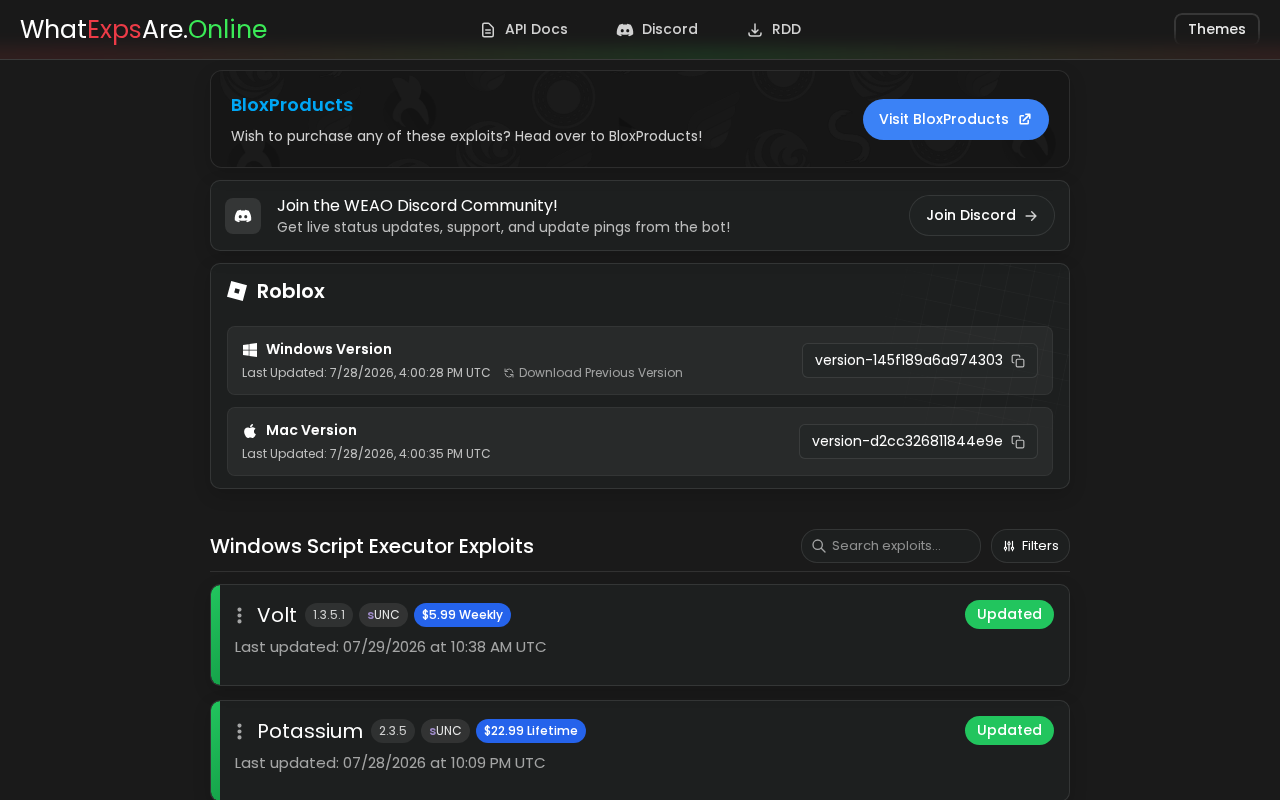The width and height of the screenshot is (1280, 800).
Task: Copy the Windows version hash
Action: click(1018, 361)
